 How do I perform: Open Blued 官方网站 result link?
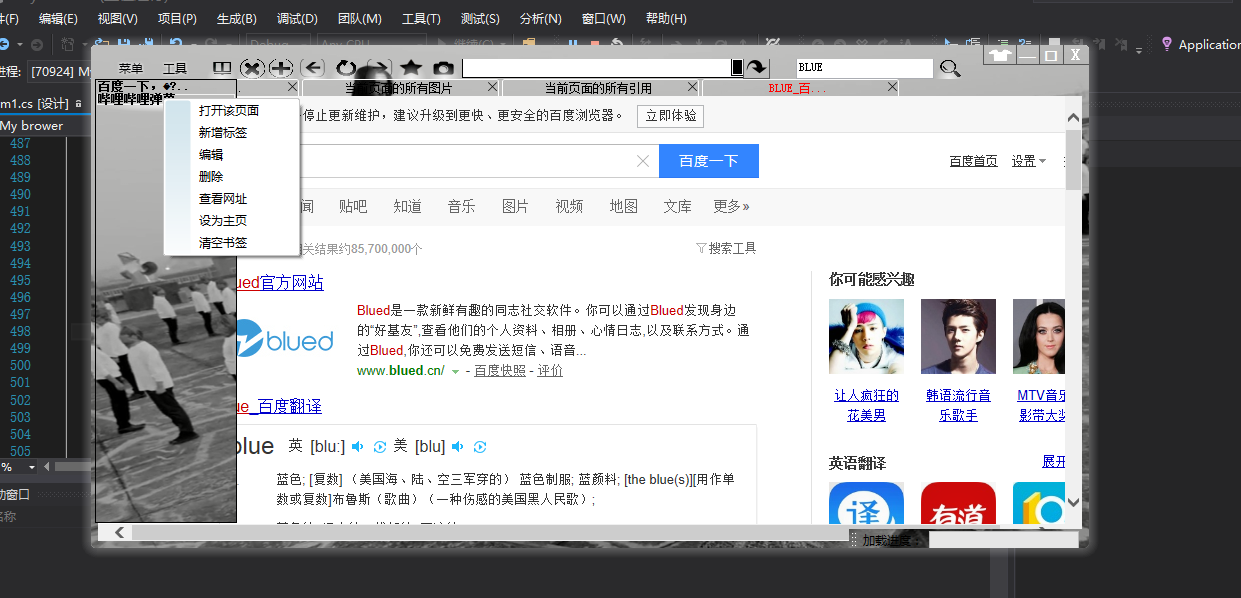[x=280, y=283]
